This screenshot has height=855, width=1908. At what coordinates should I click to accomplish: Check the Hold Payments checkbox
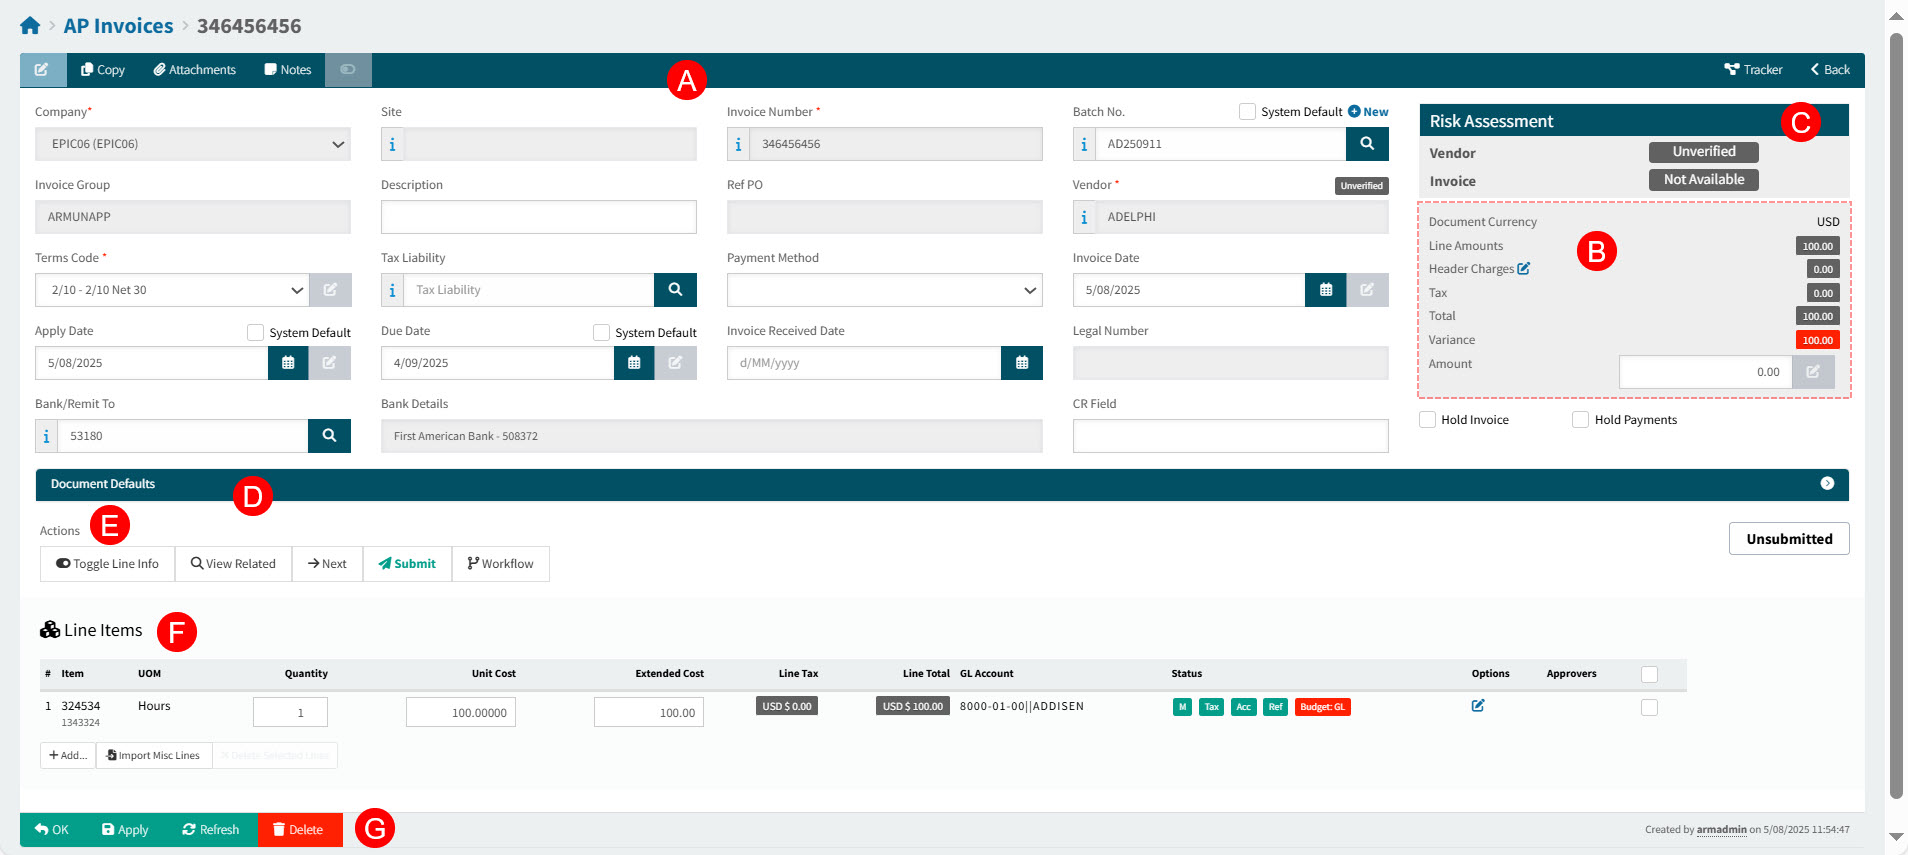(1580, 420)
